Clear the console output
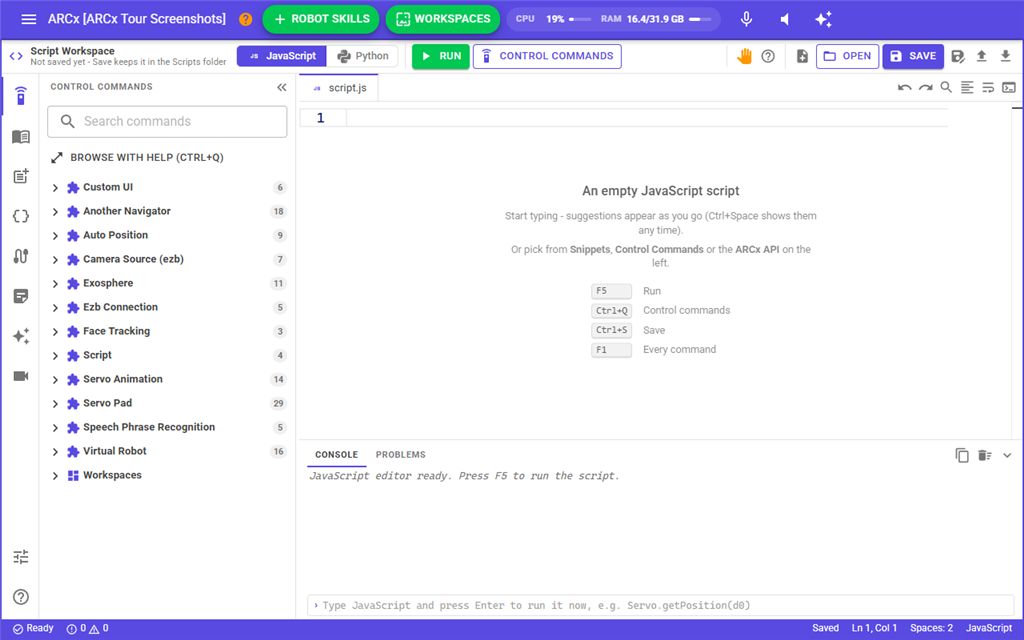Viewport: 1024px width, 640px height. click(x=985, y=455)
